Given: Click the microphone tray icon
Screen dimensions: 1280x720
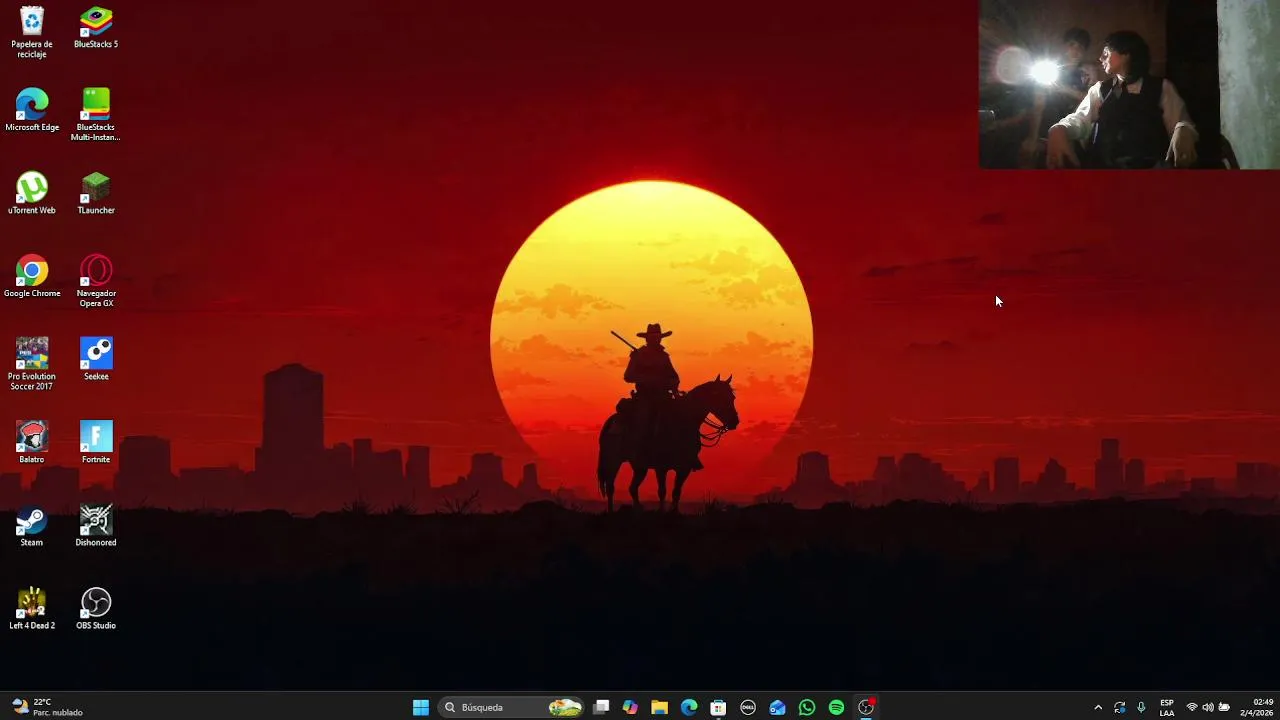Looking at the screenshot, I should pyautogui.click(x=1141, y=707).
